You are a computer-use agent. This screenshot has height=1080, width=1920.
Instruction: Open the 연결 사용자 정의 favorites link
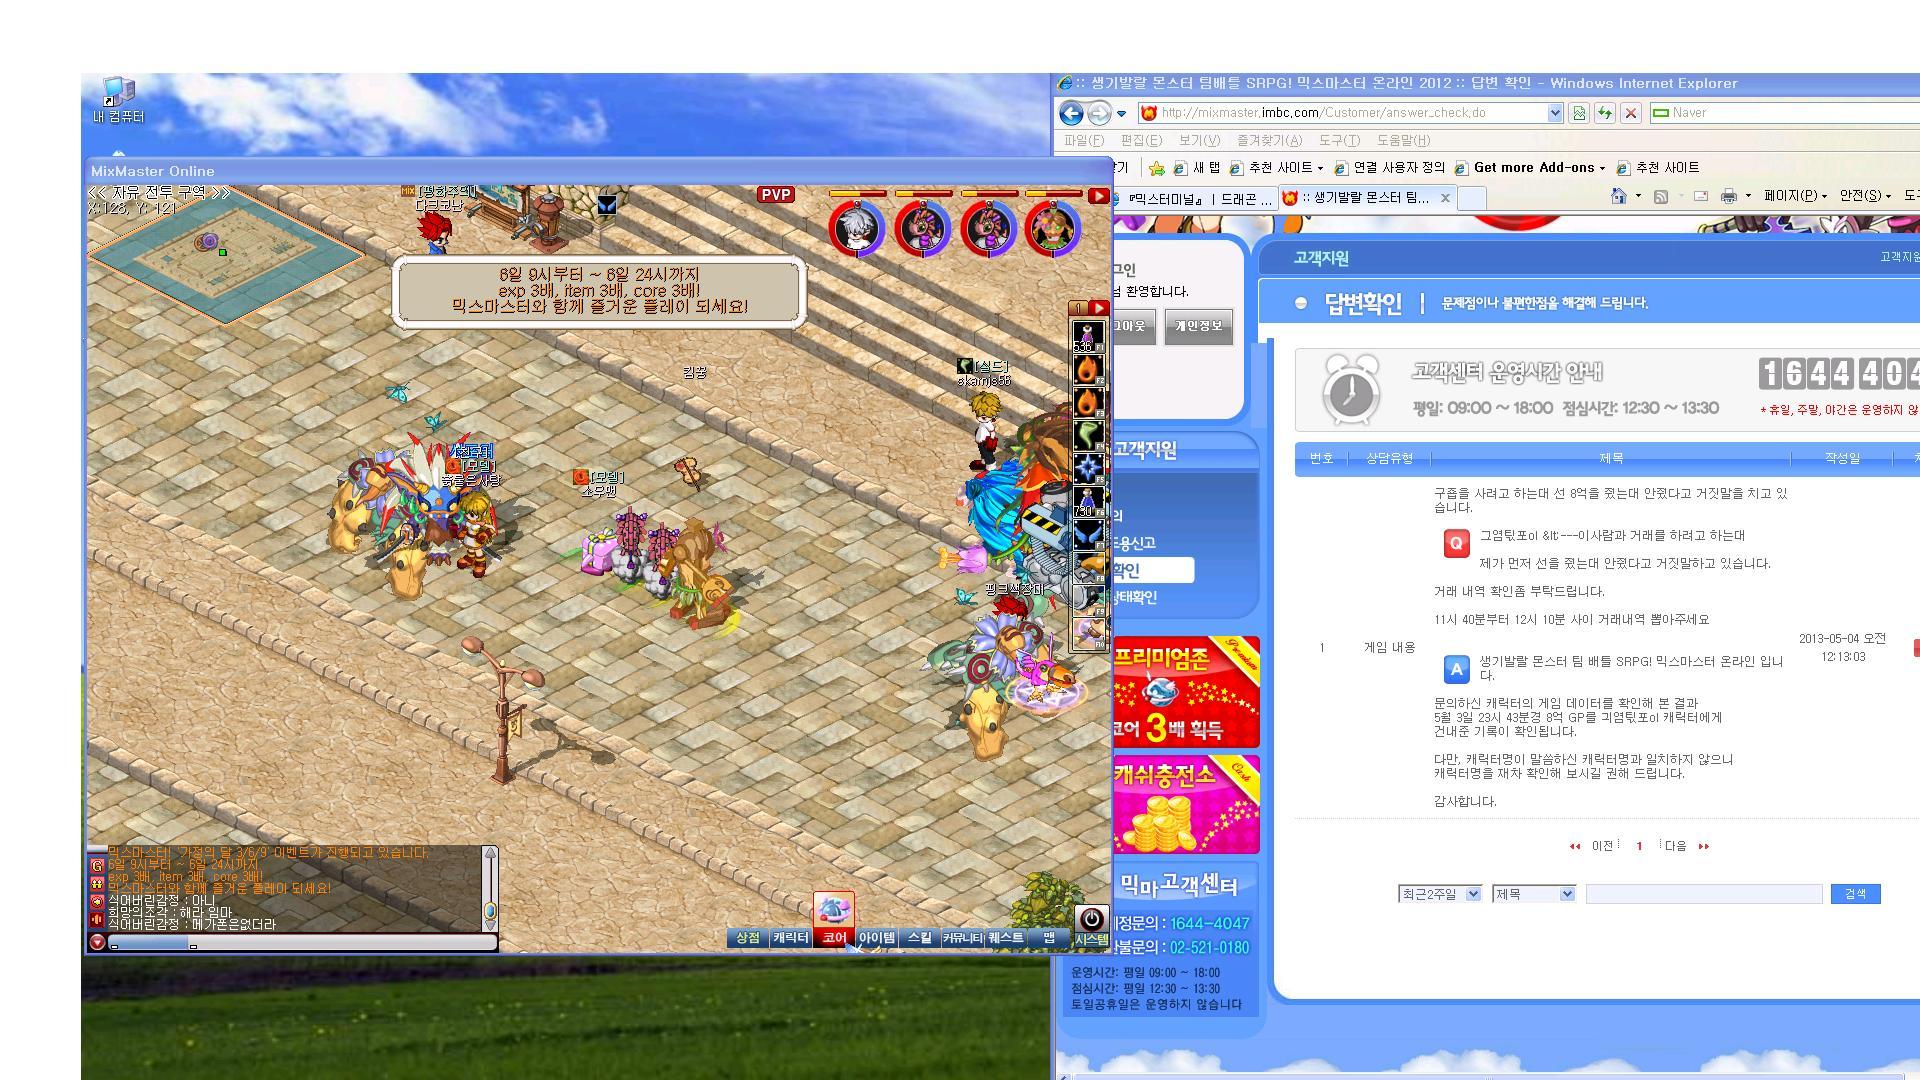coord(1390,168)
